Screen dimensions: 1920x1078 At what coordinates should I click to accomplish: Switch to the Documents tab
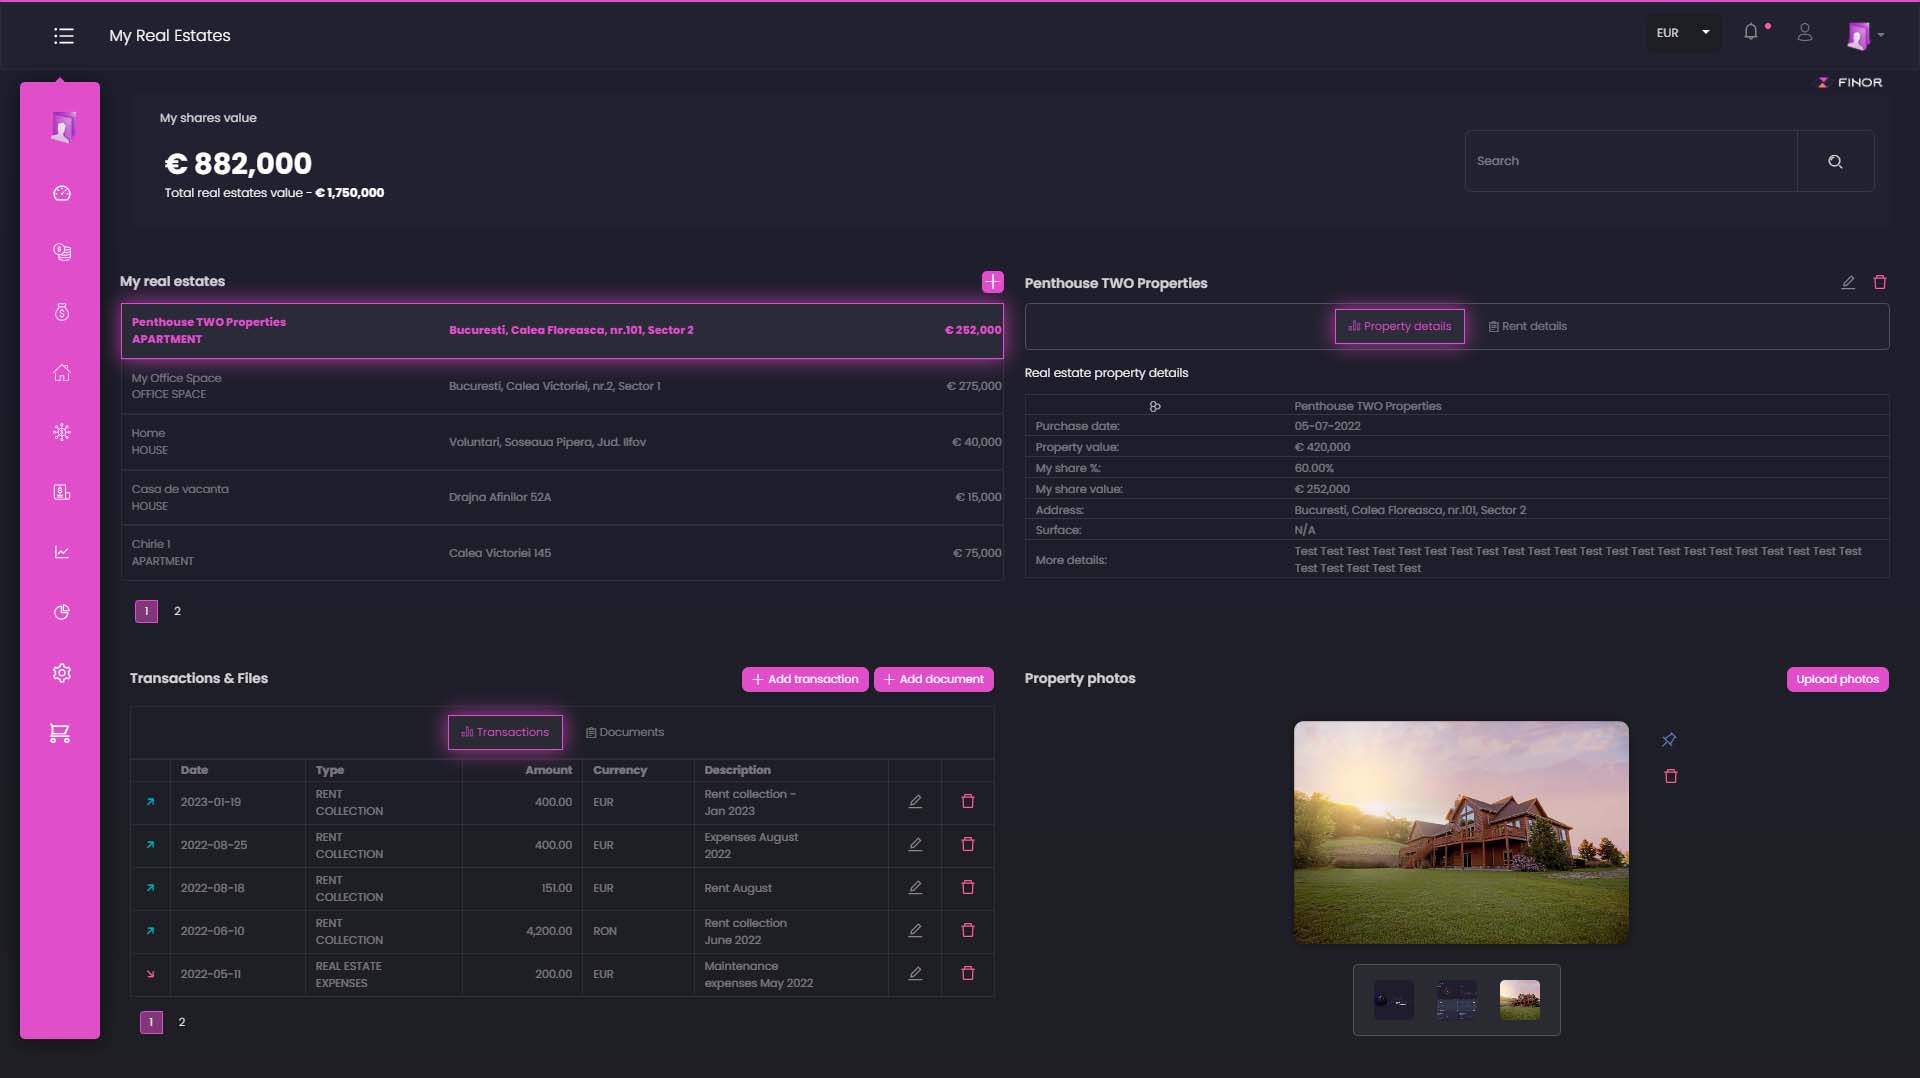[x=625, y=733]
